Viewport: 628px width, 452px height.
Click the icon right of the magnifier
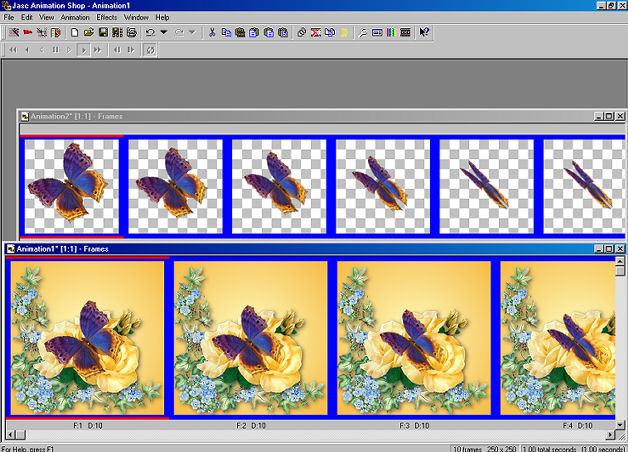pyautogui.click(x=377, y=32)
